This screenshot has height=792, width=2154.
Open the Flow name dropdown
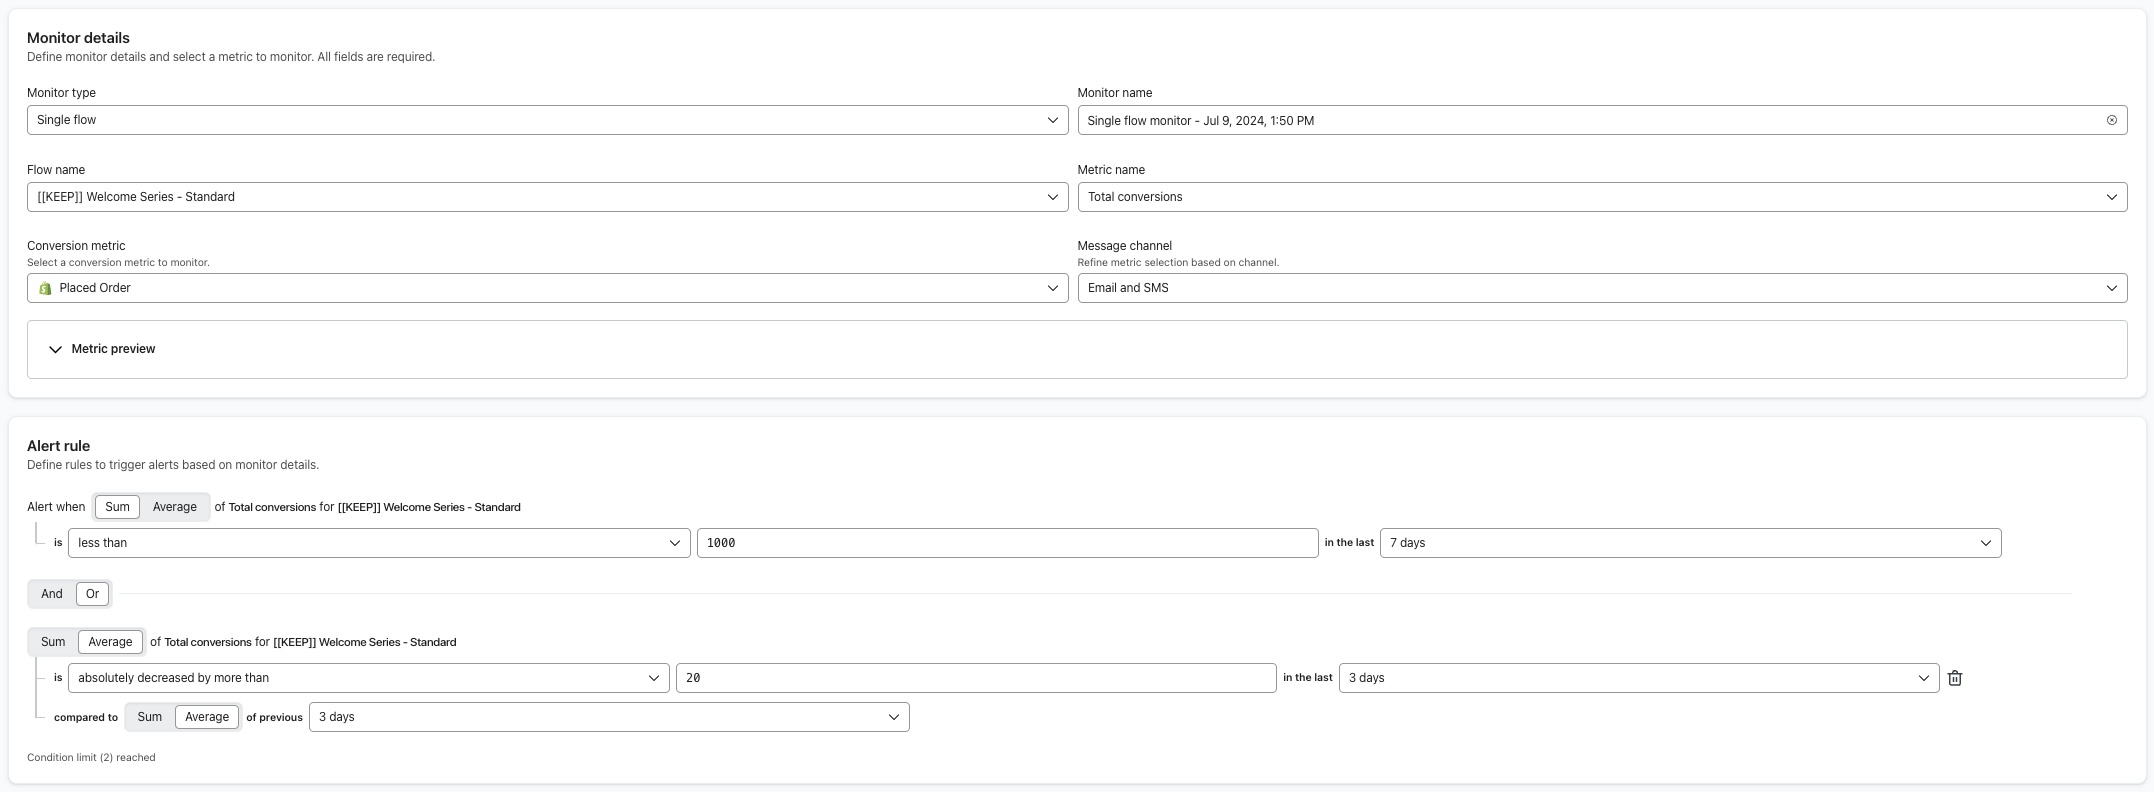coord(546,197)
